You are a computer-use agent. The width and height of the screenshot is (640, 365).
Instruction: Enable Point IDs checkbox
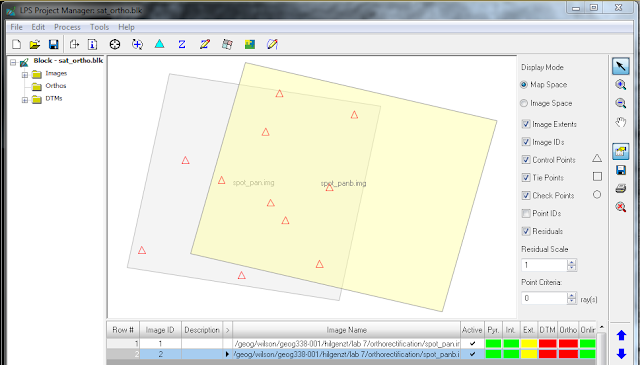coord(526,213)
